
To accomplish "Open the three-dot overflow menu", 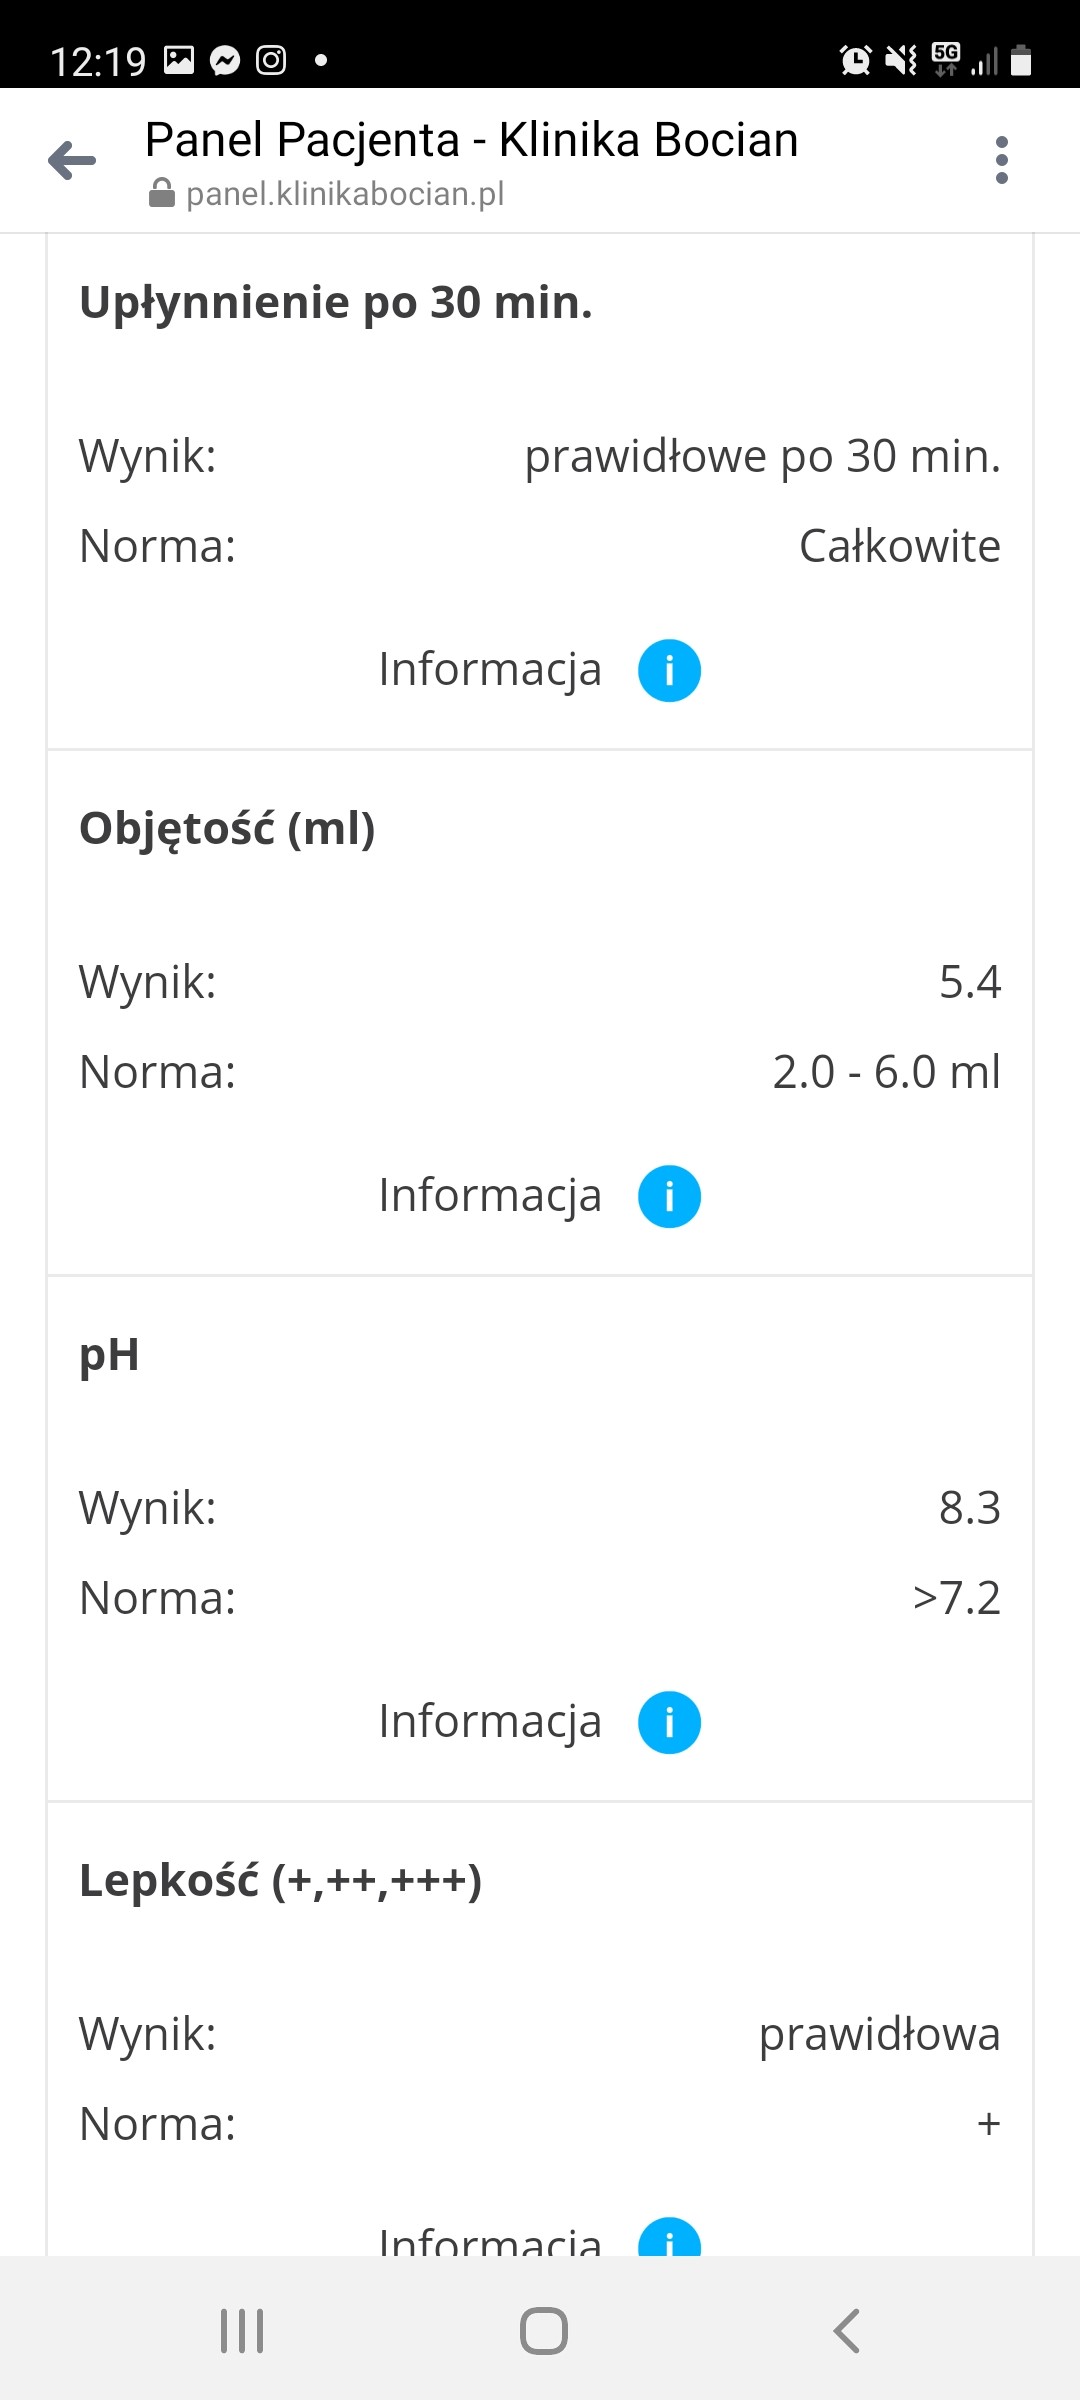I will [x=1001, y=160].
